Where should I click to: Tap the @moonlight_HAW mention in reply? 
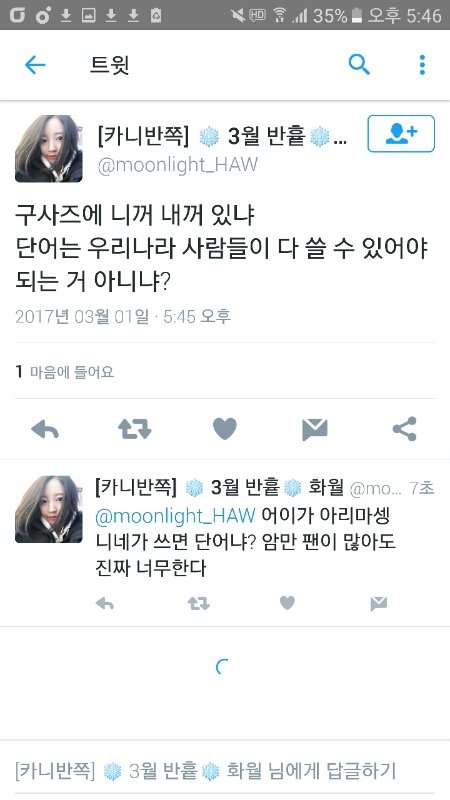(x=175, y=516)
